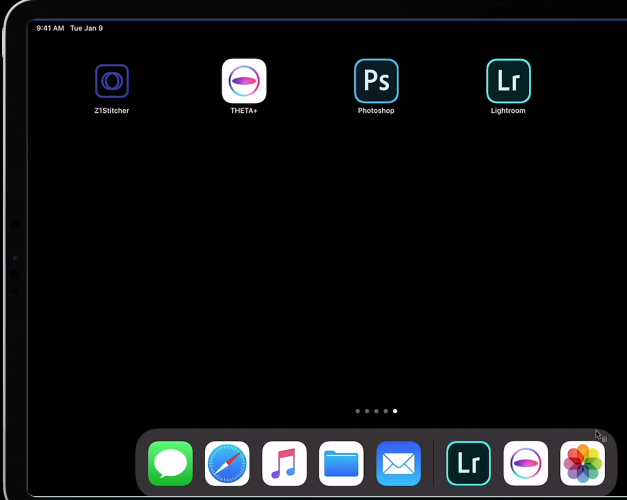The height and width of the screenshot is (500, 627).
Task: Open Photos from the dock
Action: click(582, 463)
